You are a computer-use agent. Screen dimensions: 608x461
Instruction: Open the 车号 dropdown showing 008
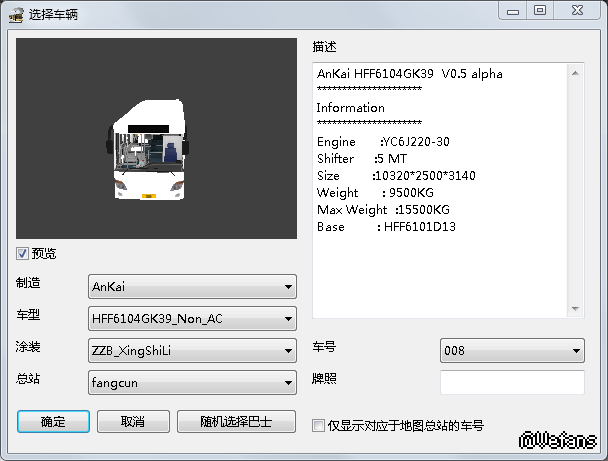[512, 350]
